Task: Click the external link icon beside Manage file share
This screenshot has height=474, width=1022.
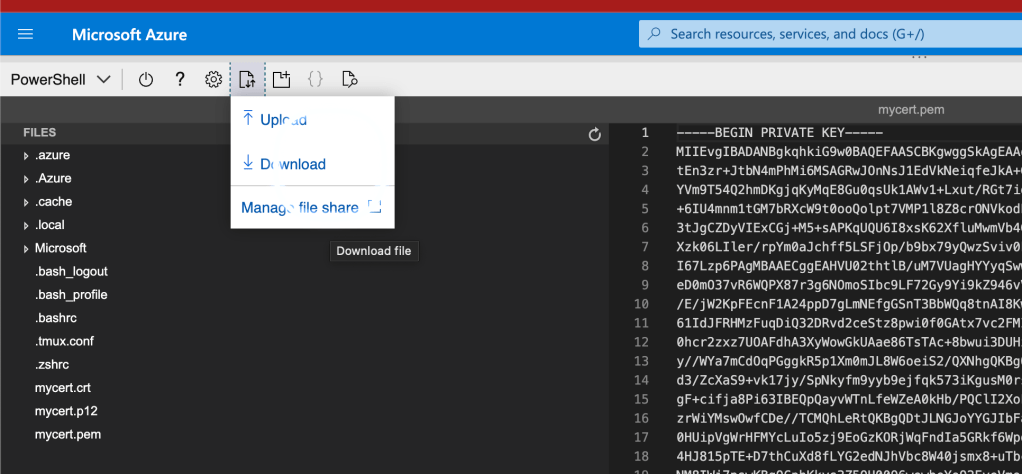Action: coord(374,207)
